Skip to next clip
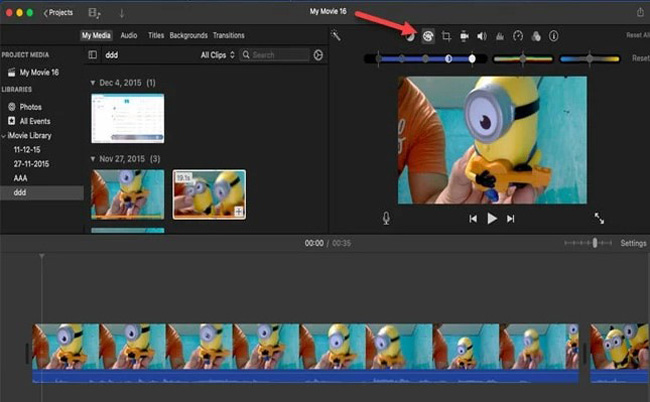Viewport: 650px width, 402px height. click(511, 219)
